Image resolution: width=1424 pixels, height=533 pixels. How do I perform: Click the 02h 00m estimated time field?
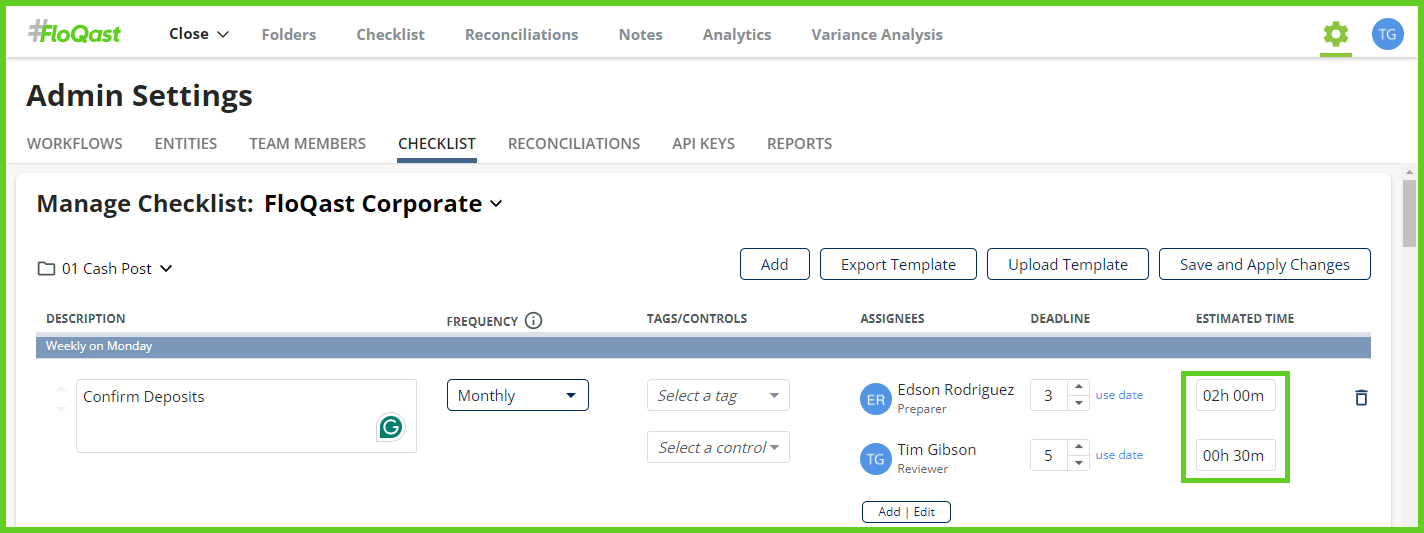click(1235, 395)
